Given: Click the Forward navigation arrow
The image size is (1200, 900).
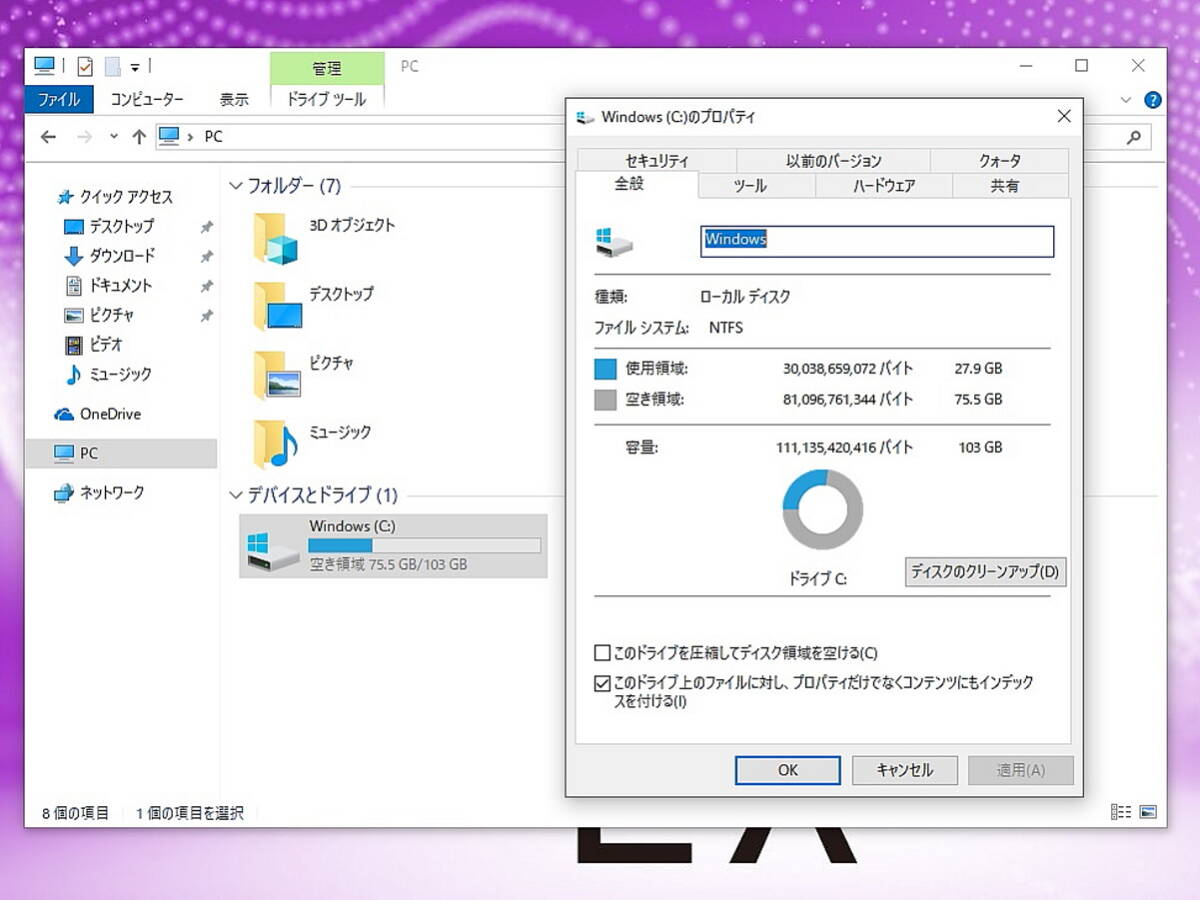Looking at the screenshot, I should pyautogui.click(x=84, y=136).
